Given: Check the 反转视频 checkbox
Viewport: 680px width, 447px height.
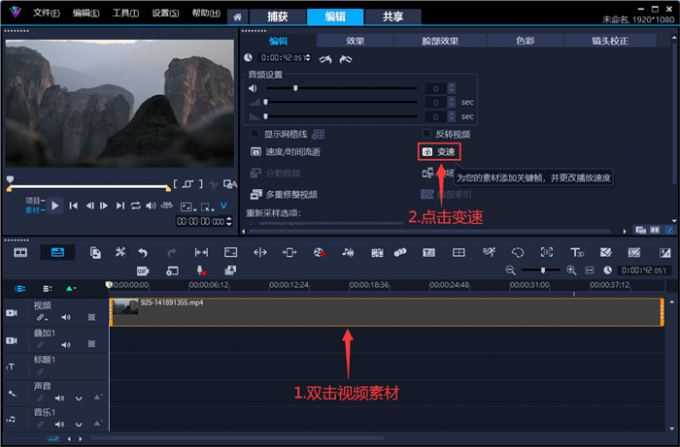Looking at the screenshot, I should (427, 134).
